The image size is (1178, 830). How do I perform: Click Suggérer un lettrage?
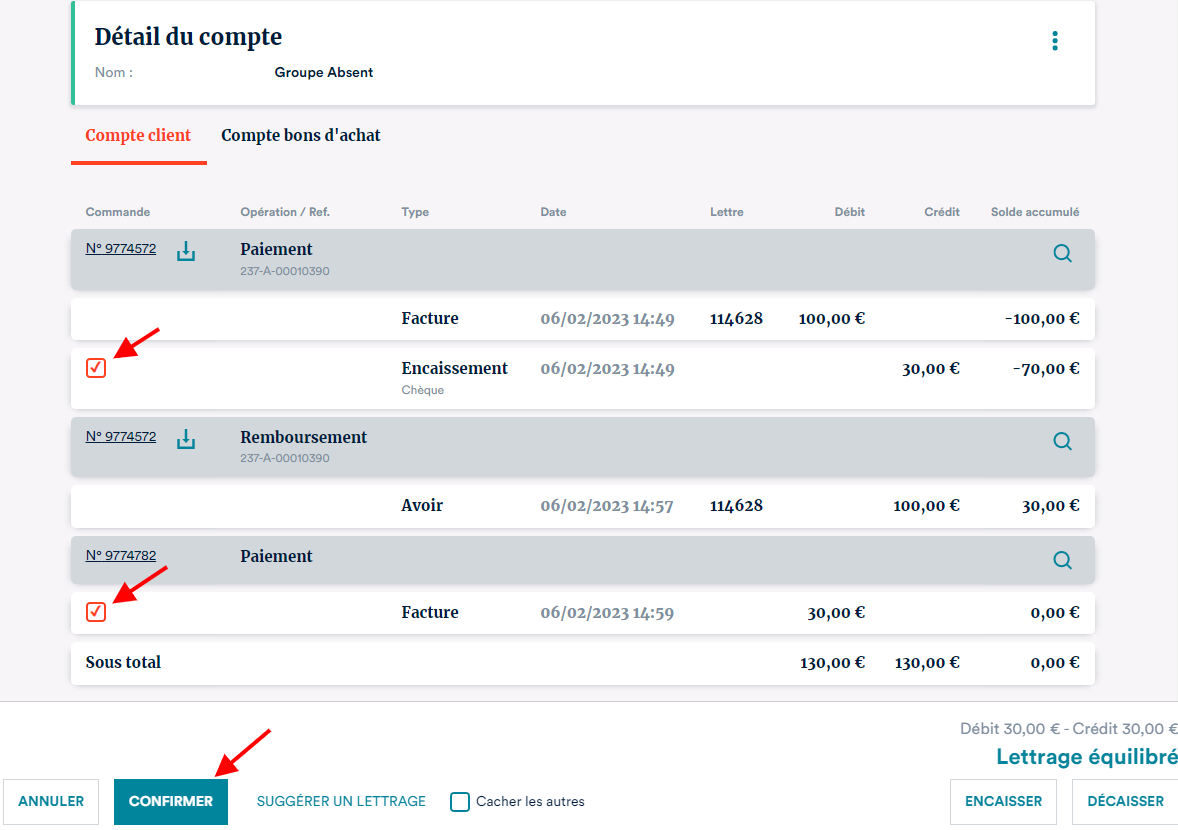pyautogui.click(x=341, y=801)
